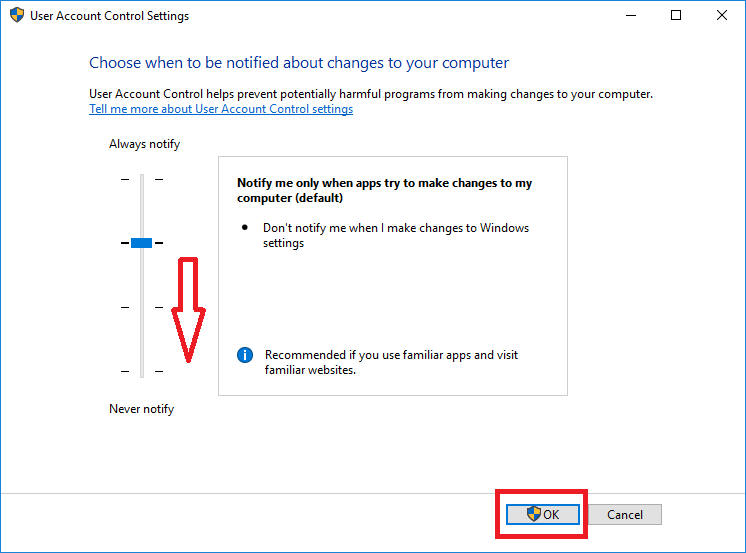Close the User Account Control Settings window
The image size is (746, 553).
[722, 16]
